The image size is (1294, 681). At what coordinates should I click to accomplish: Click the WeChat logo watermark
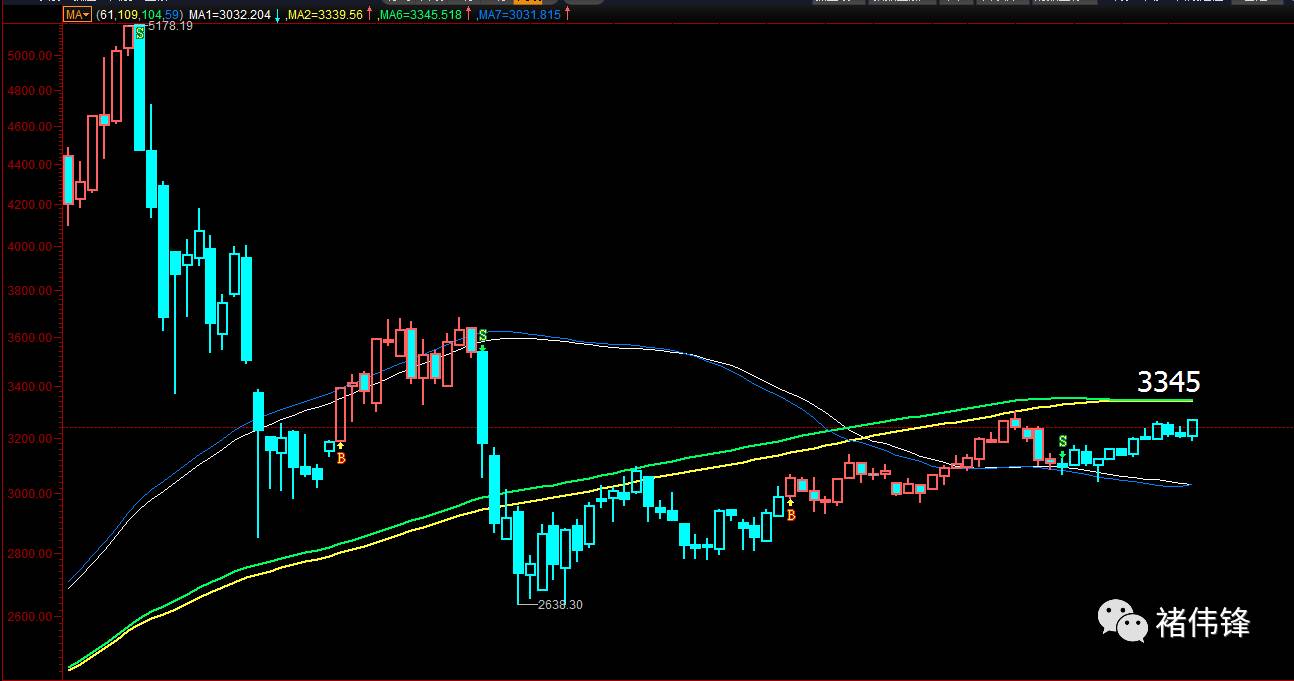1123,621
